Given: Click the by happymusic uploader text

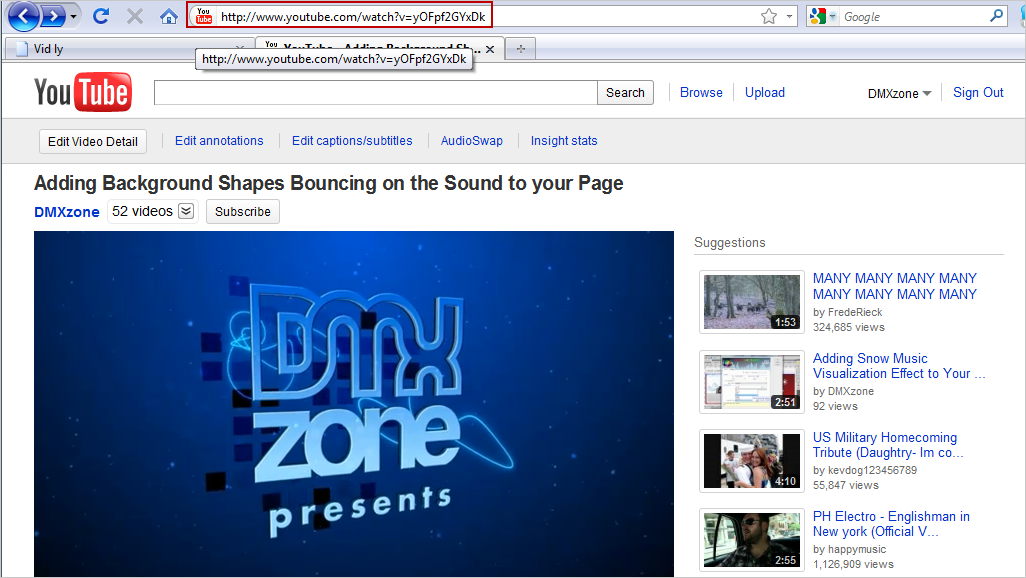Looking at the screenshot, I should pos(849,549).
